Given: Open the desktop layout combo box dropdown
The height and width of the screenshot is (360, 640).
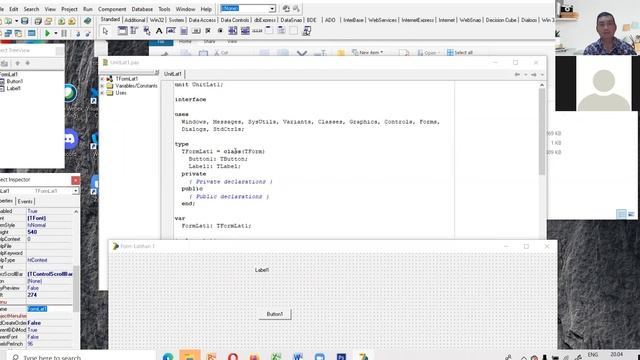Looking at the screenshot, I should [x=272, y=8].
